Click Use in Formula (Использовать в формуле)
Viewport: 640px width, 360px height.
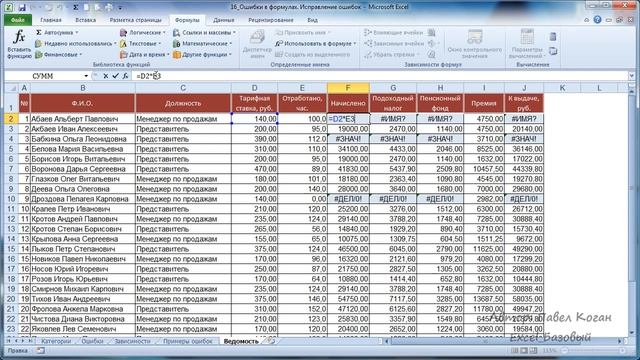point(315,43)
